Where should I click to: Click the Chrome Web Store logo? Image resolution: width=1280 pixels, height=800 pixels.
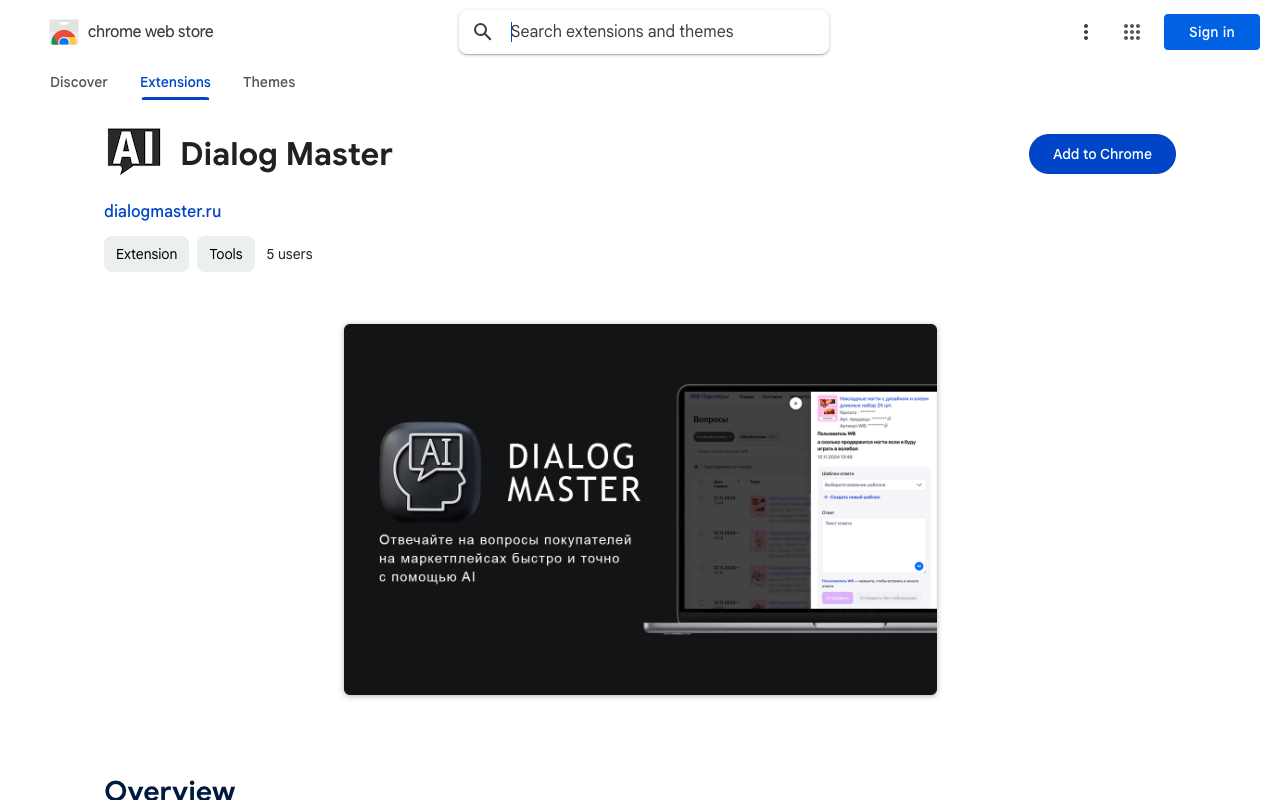click(x=63, y=31)
